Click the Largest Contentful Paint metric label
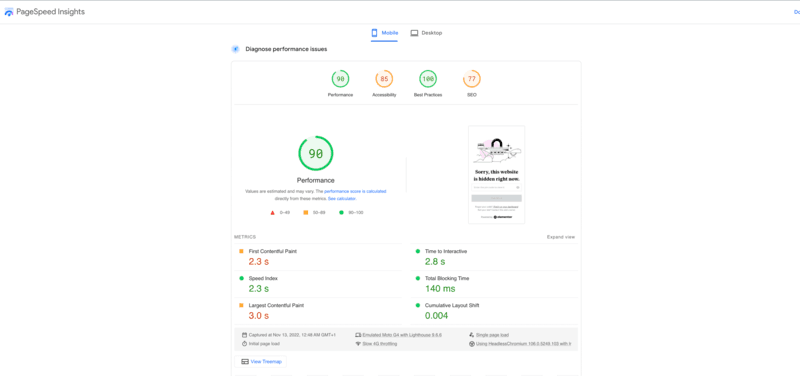Image resolution: width=800 pixels, height=376 pixels. [276, 306]
